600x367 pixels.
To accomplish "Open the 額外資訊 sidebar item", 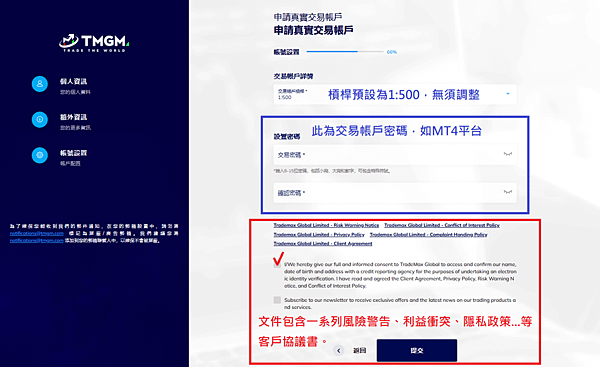I will coord(73,117).
